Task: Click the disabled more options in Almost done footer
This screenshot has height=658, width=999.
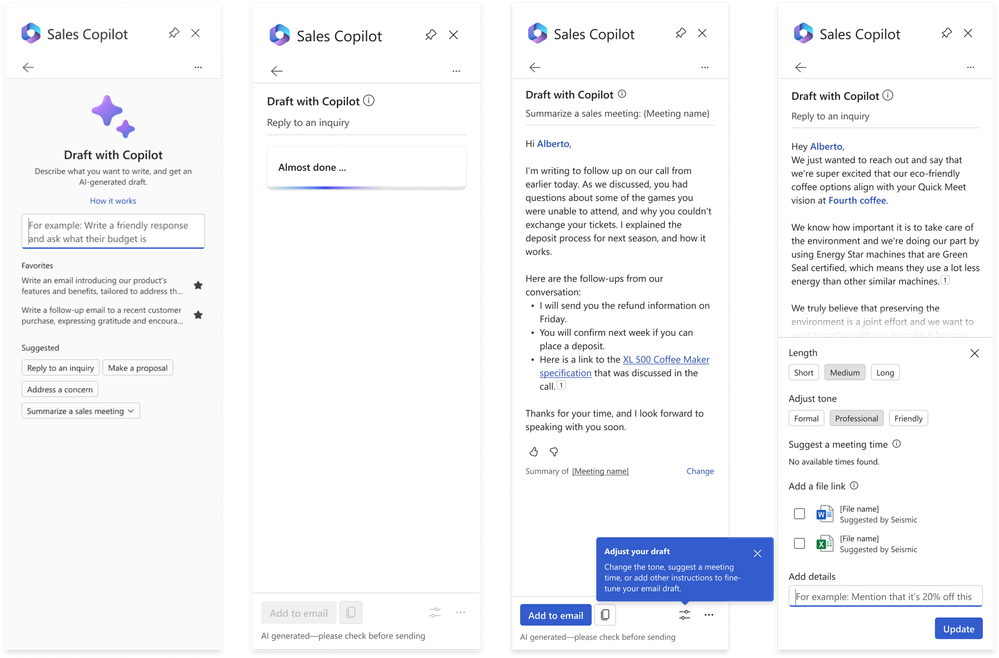Action: pyautogui.click(x=461, y=613)
